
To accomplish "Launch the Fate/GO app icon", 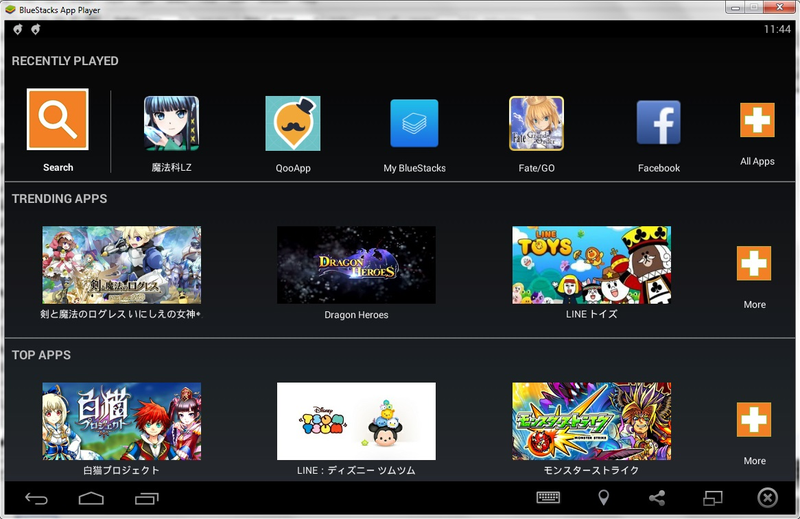I will pos(536,123).
